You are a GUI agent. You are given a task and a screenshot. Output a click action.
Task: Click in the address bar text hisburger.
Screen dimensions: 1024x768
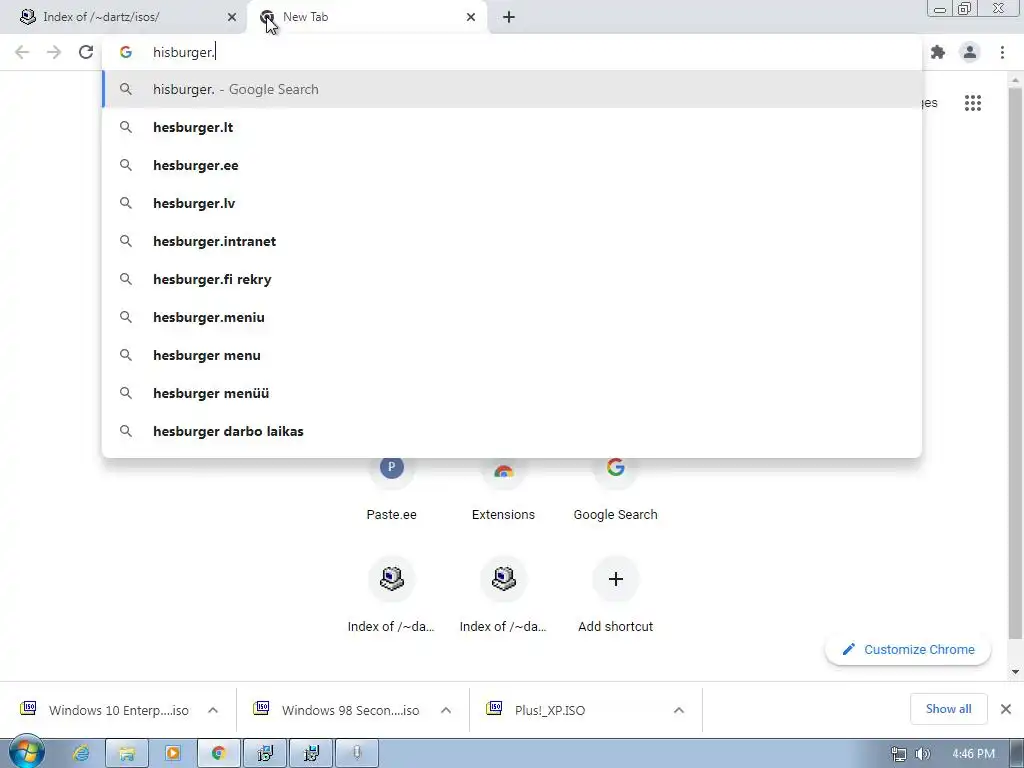[x=184, y=52]
